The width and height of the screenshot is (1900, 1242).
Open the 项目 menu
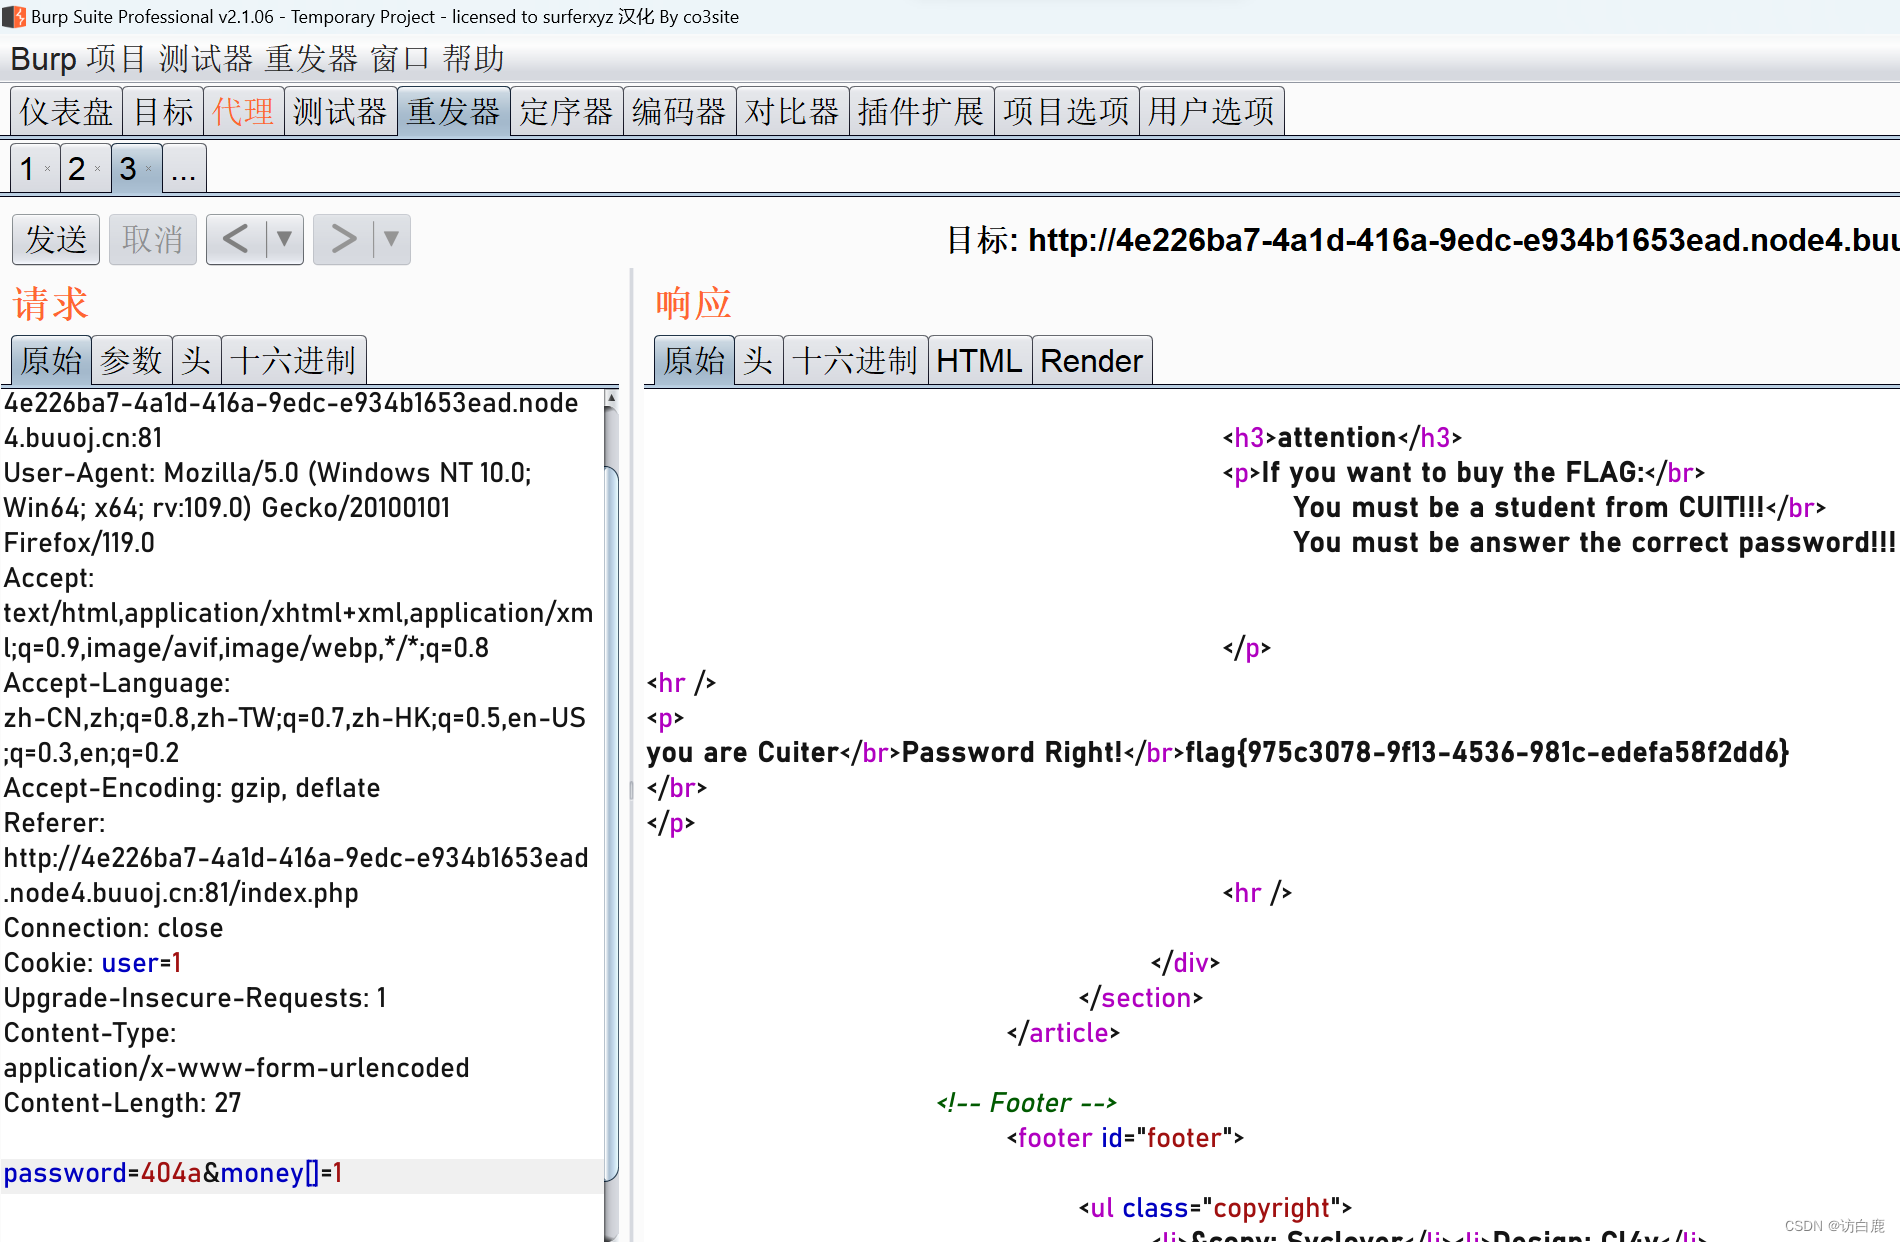116,59
